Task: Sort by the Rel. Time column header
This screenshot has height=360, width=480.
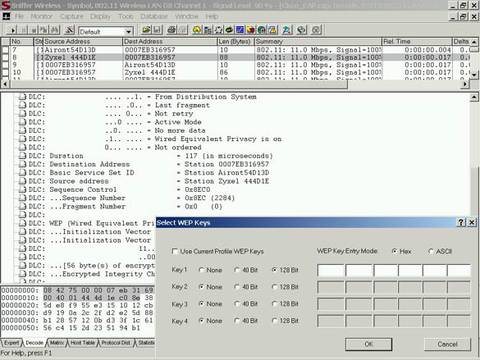Action: point(416,41)
